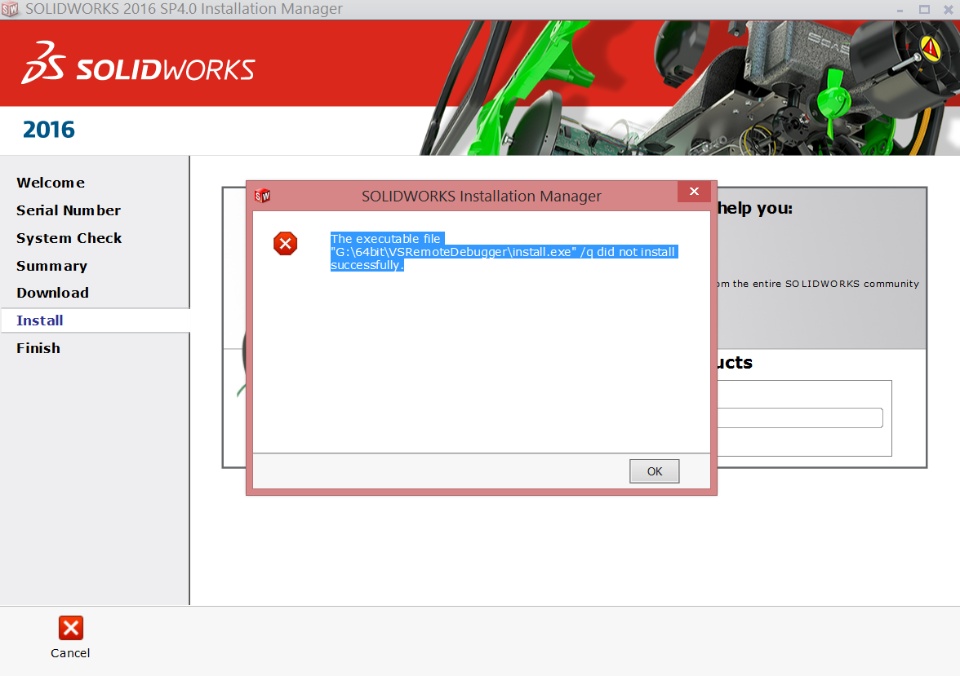Viewport: 960px width, 676px height.
Task: Maximize the Installation Manager window
Action: 924,9
